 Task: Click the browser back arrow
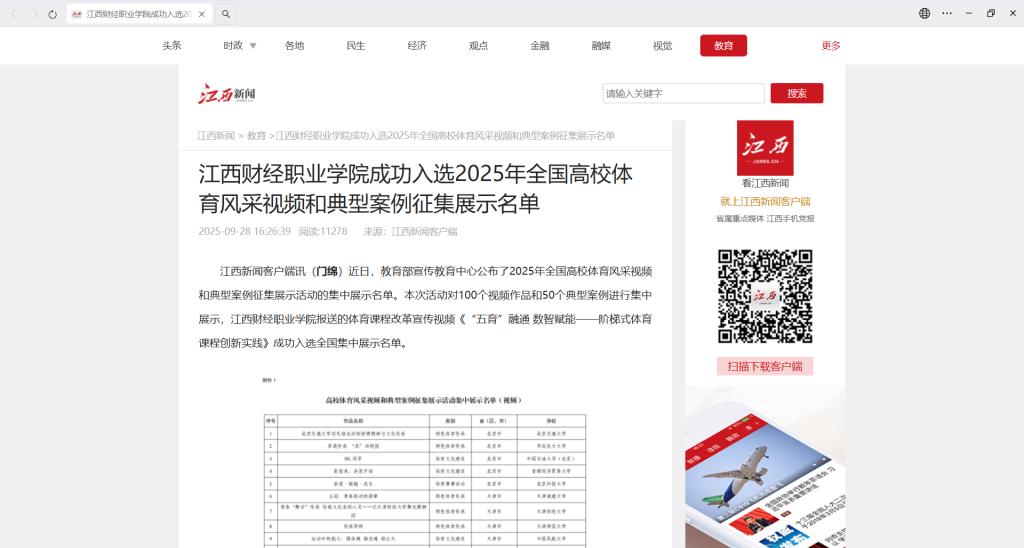(14, 14)
